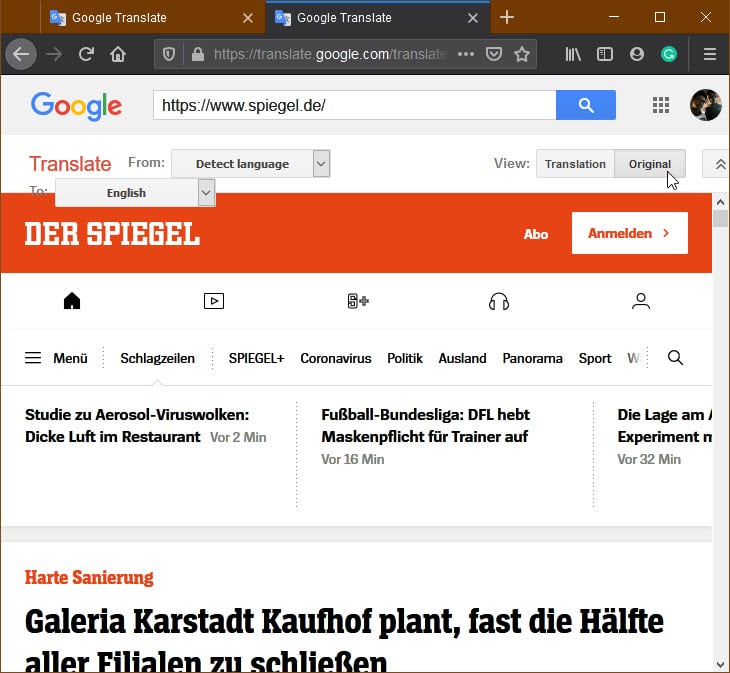730x673 pixels.
Task: Open the SPIEGEL+ section
Action: coord(256,358)
